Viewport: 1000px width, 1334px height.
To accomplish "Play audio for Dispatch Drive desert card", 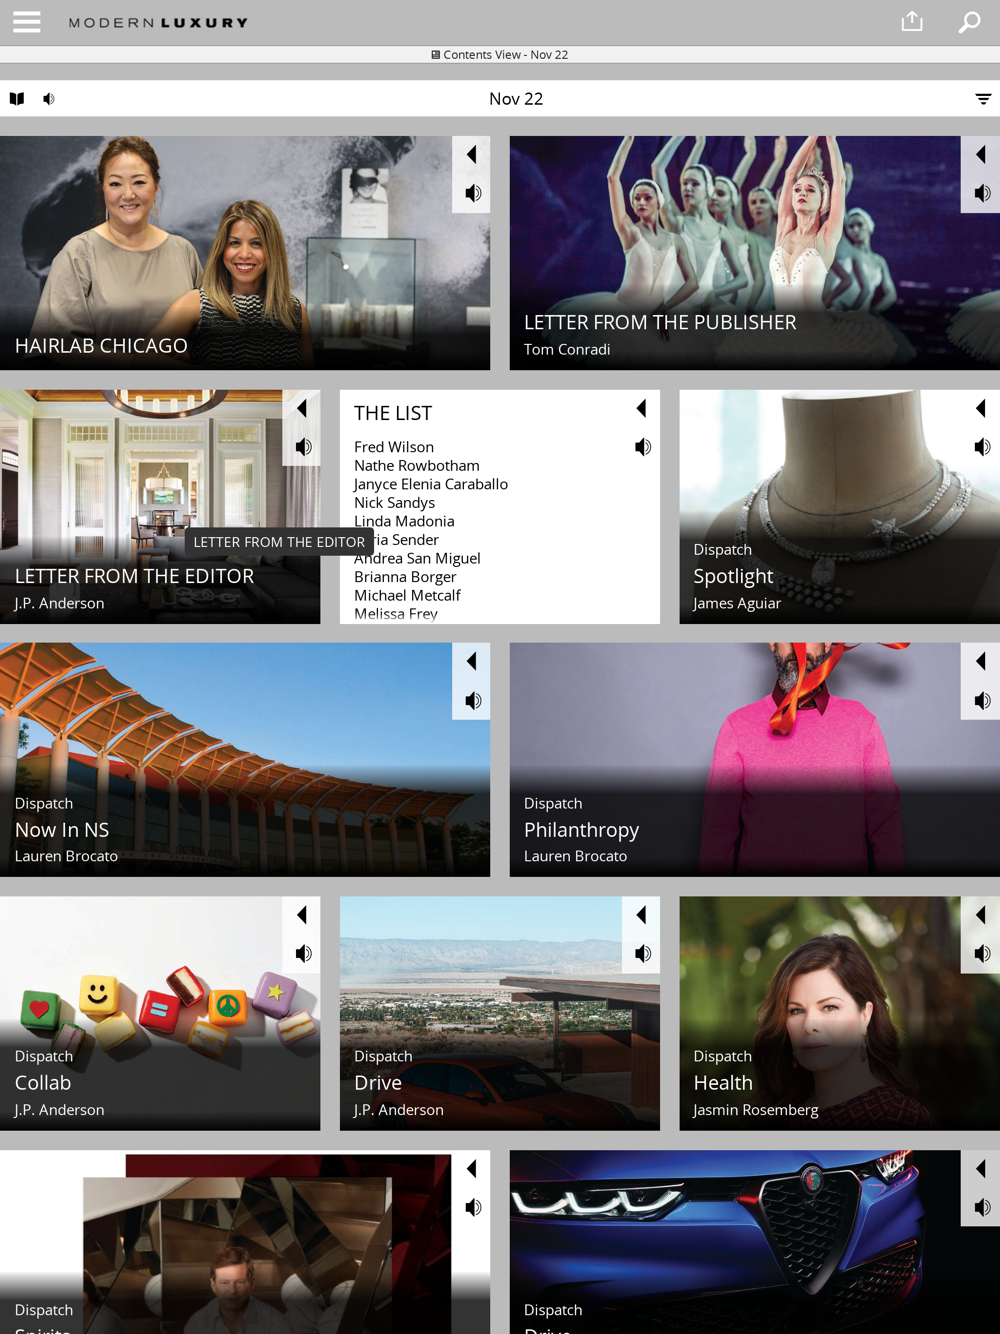I will 643,954.
